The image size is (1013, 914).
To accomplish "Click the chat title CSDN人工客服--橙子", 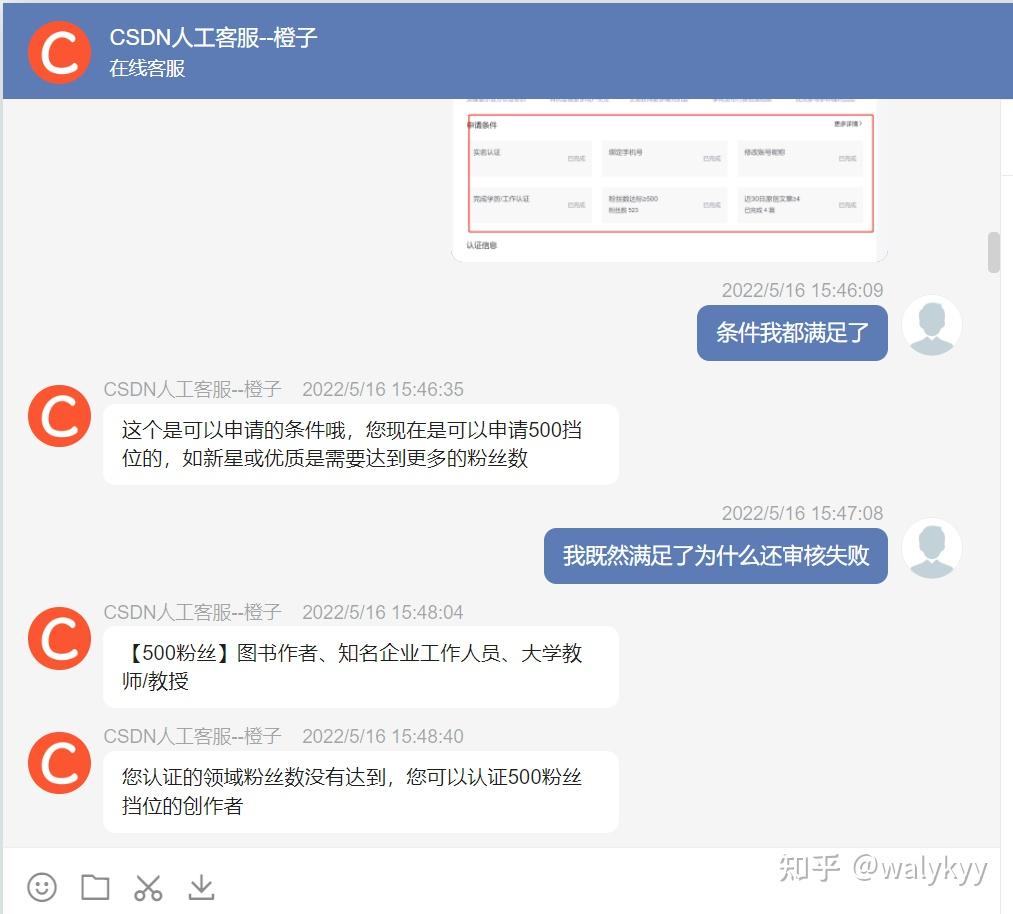I will 213,38.
